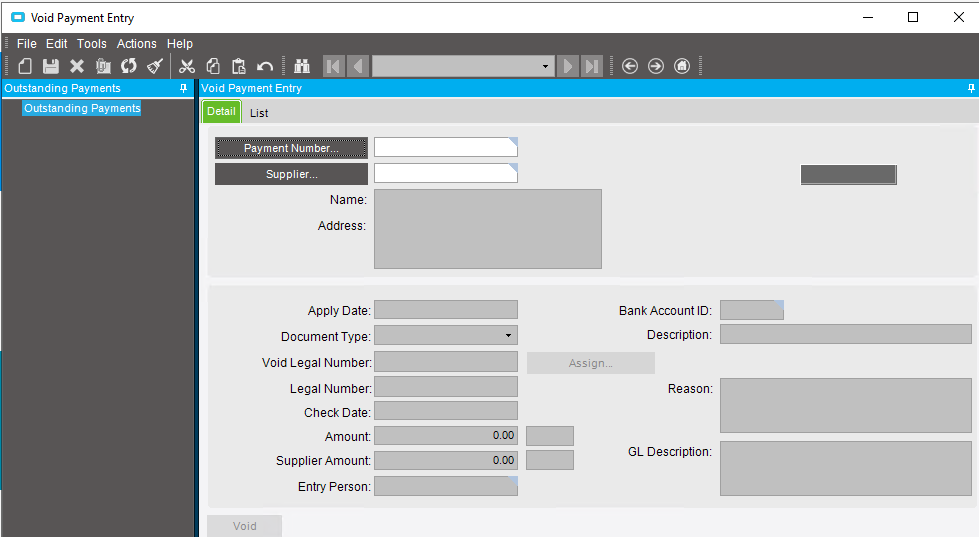Click the Reason text box
This screenshot has height=537, width=979.
[x=845, y=405]
